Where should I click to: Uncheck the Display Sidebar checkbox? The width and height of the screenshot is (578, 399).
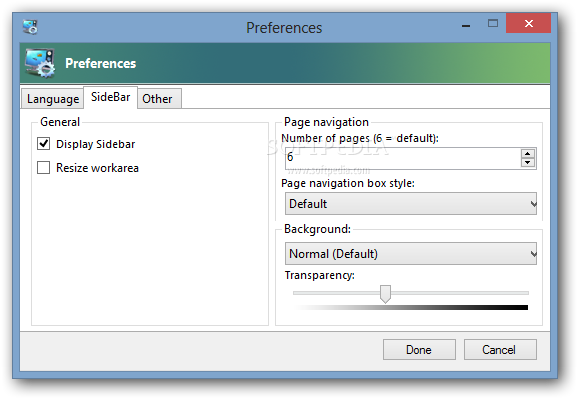coord(43,143)
